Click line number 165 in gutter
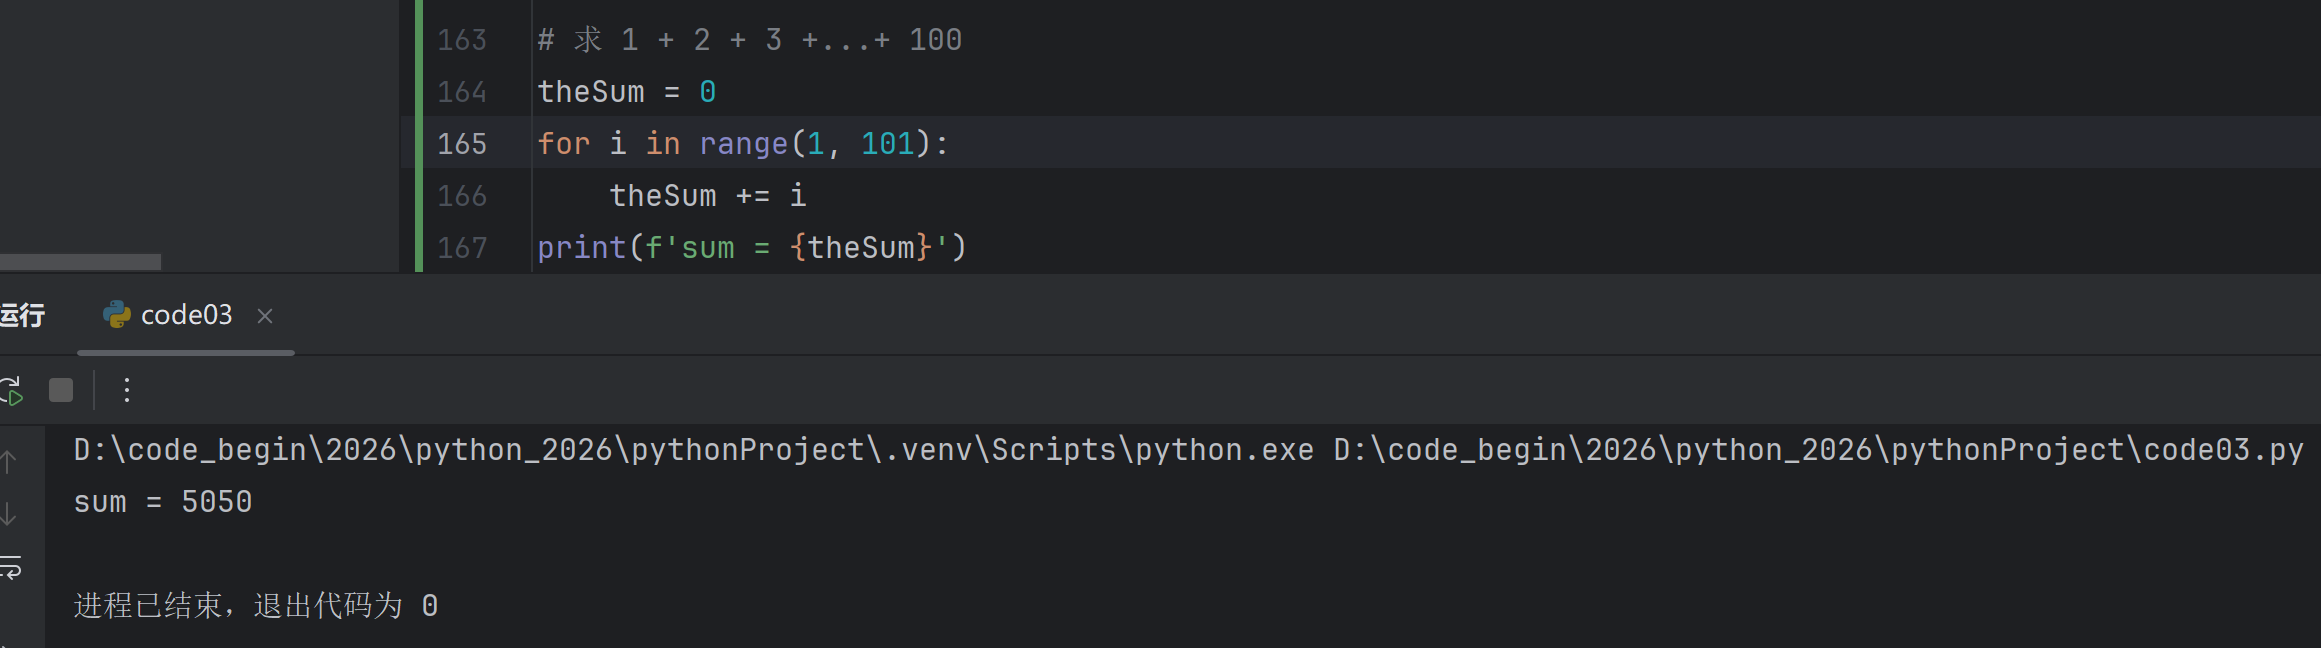This screenshot has width=2321, height=648. pyautogui.click(x=462, y=144)
